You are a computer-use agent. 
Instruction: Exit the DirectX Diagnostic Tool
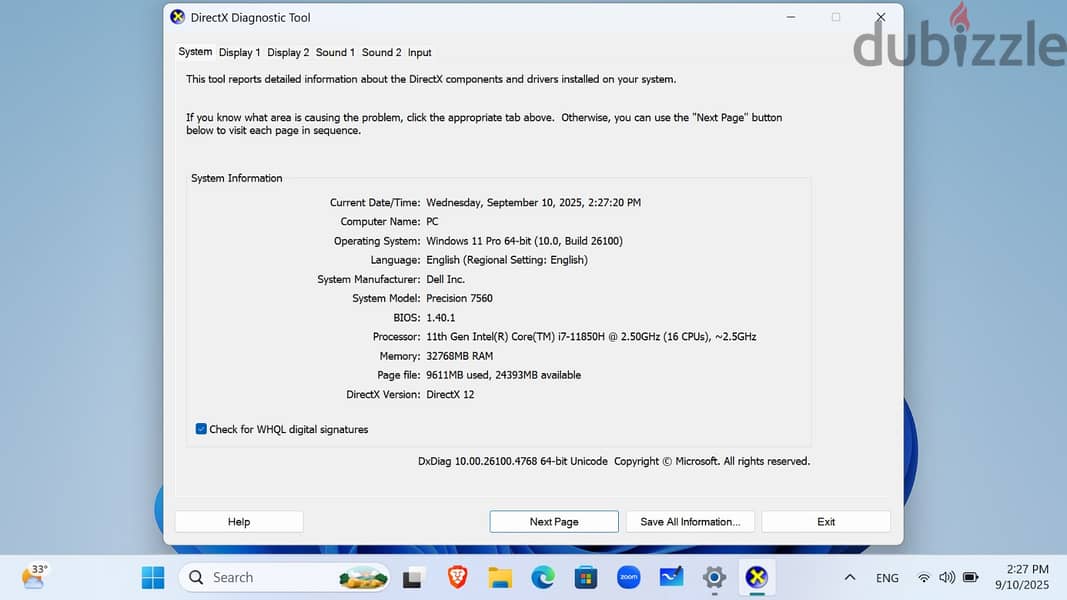[826, 522]
